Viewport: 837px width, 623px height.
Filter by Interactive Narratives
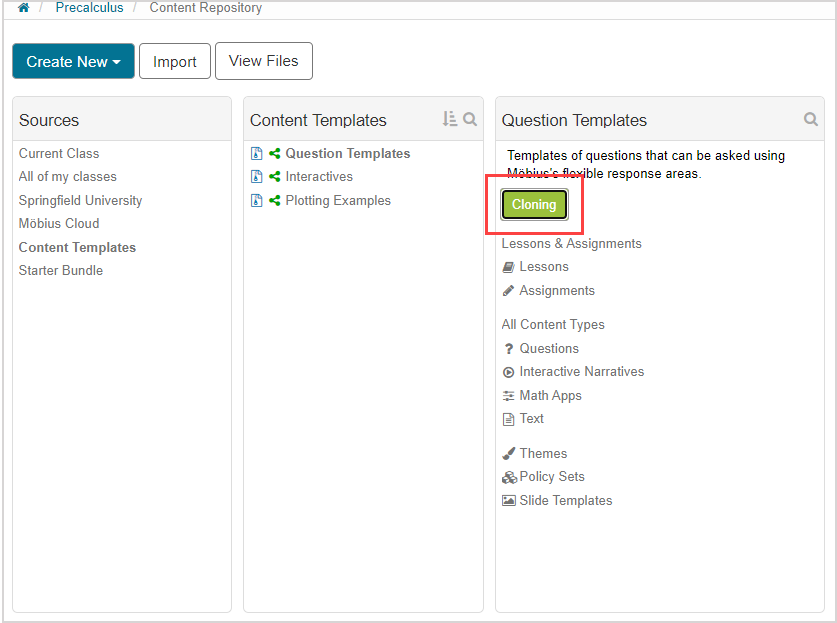click(x=581, y=372)
